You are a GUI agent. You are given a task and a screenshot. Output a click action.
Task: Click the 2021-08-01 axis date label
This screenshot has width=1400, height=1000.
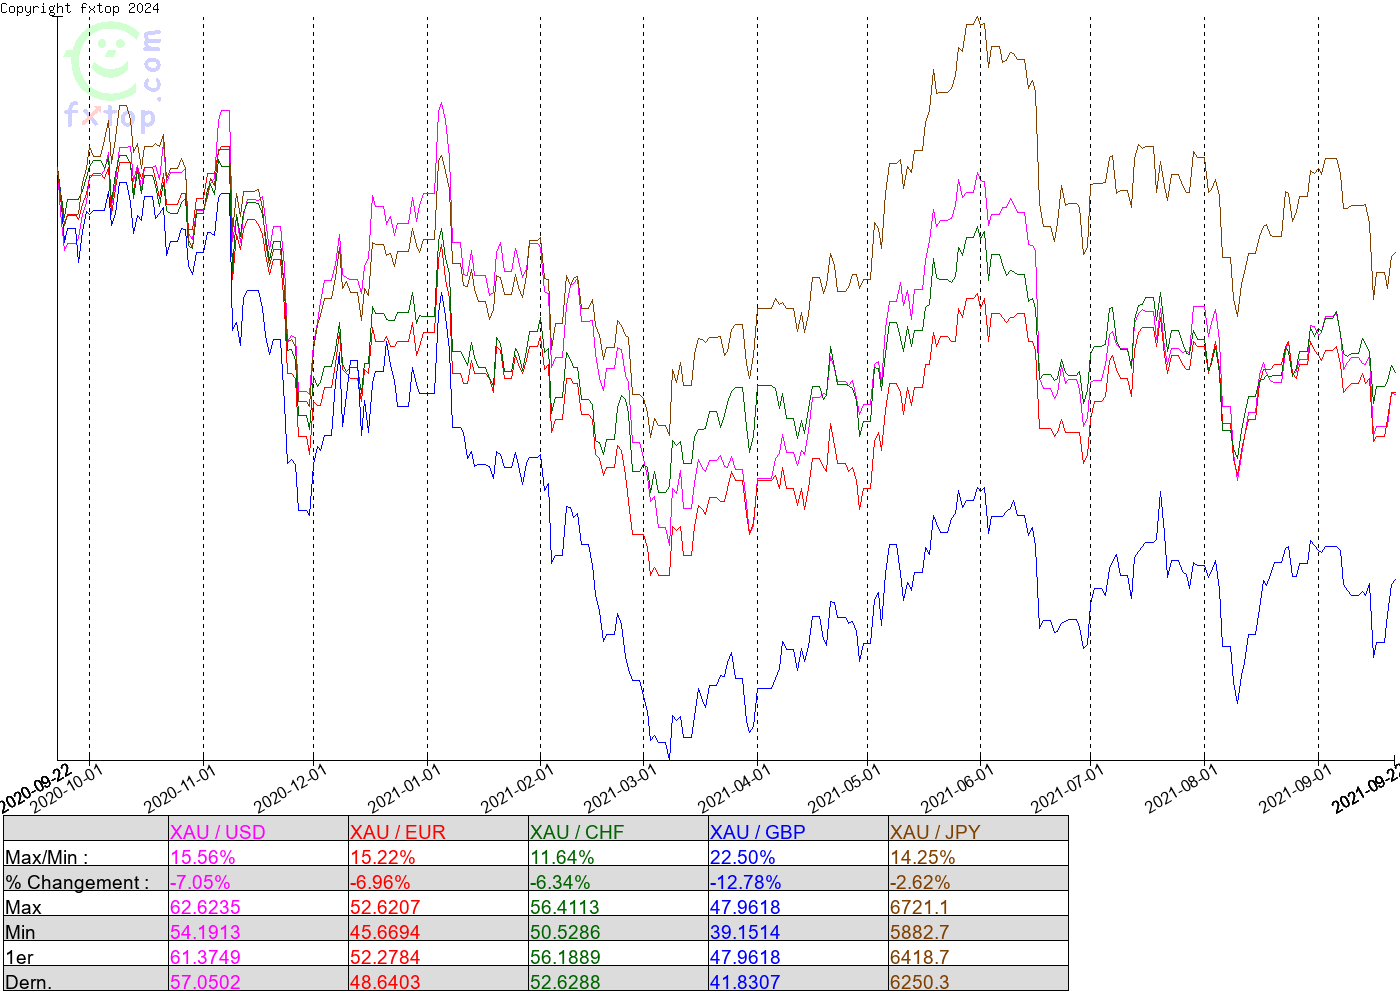pyautogui.click(x=1181, y=789)
